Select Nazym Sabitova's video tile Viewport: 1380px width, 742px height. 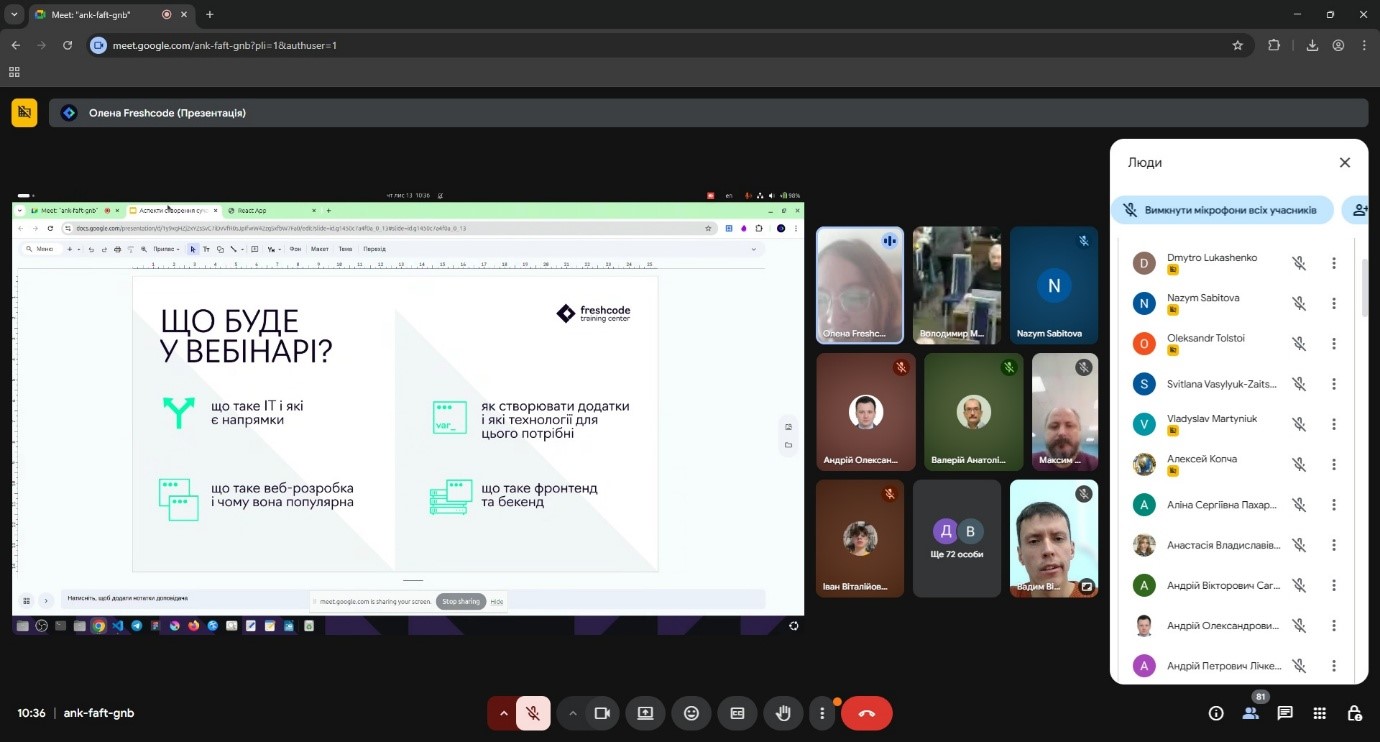click(1053, 285)
